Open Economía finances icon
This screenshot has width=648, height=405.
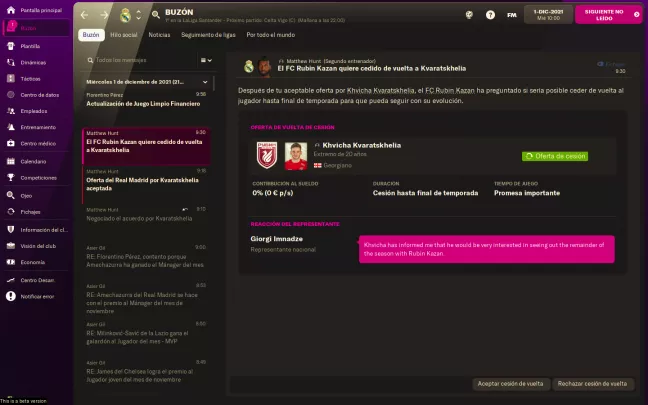(x=11, y=262)
